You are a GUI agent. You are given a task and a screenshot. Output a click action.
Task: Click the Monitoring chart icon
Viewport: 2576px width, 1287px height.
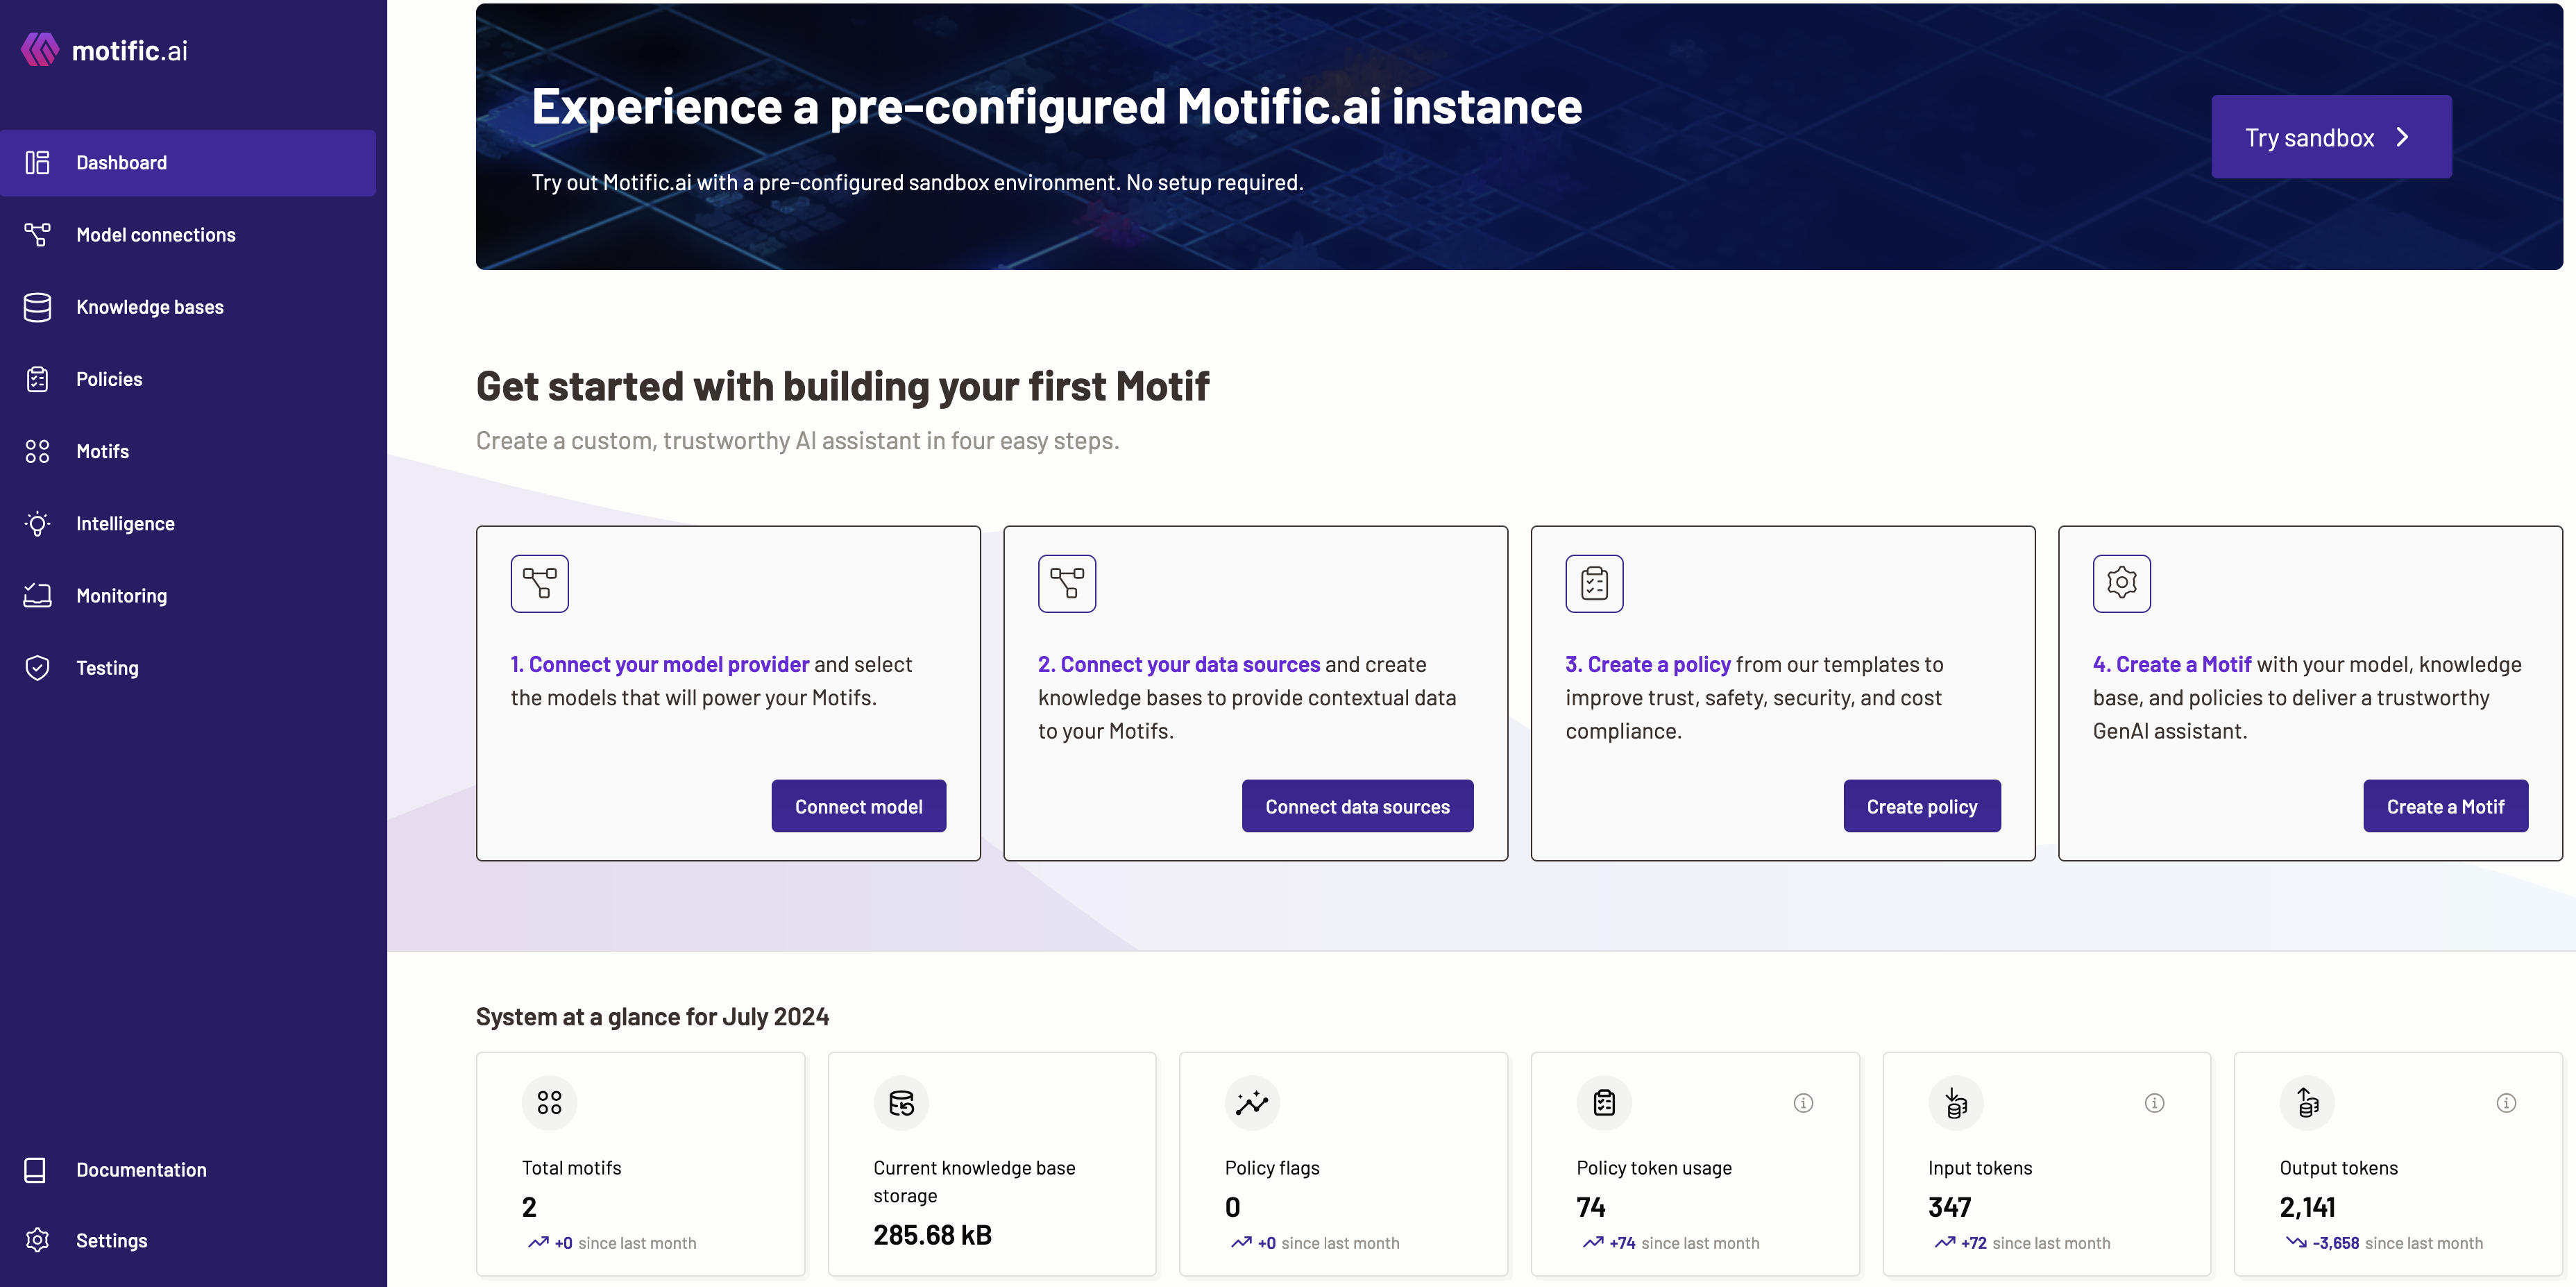pos(37,595)
